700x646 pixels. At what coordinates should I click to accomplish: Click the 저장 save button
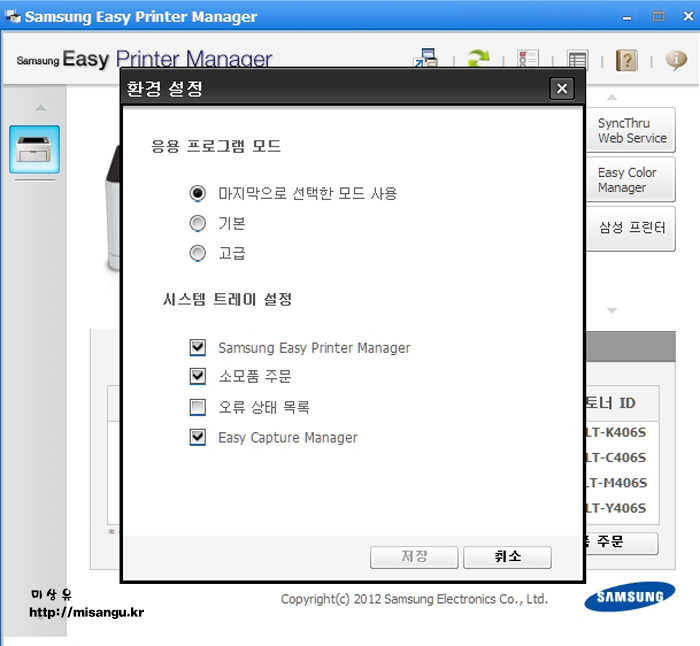coord(414,557)
